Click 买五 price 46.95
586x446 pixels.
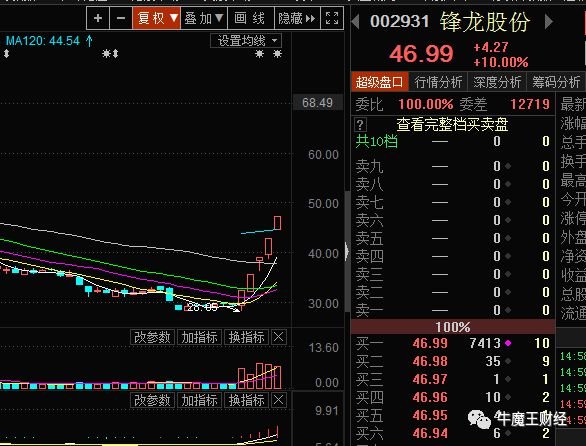[430, 415]
